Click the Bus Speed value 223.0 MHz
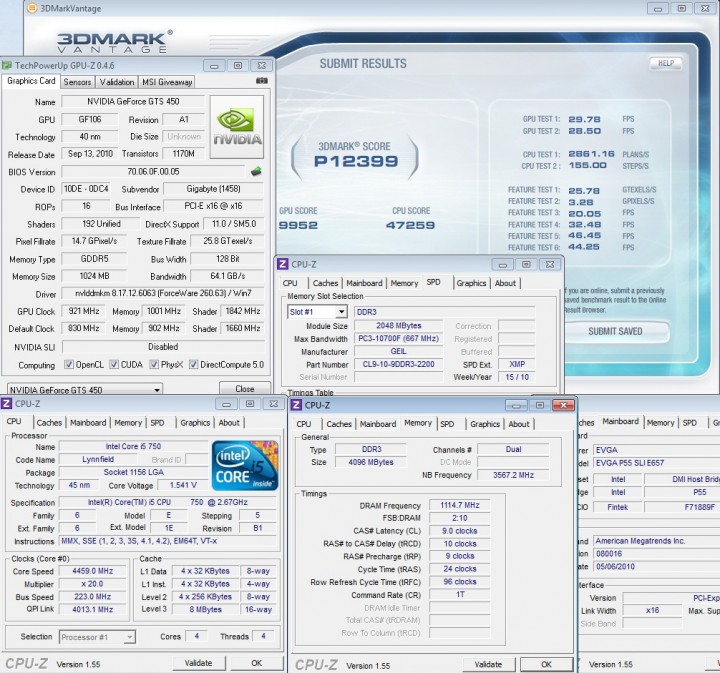 pyautogui.click(x=93, y=597)
